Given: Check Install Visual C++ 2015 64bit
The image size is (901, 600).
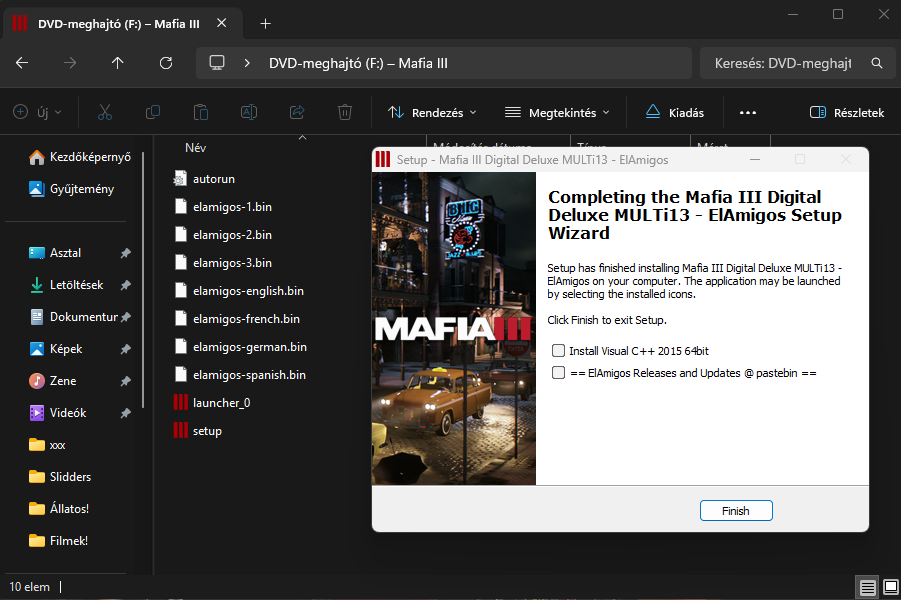Looking at the screenshot, I should click(x=558, y=351).
